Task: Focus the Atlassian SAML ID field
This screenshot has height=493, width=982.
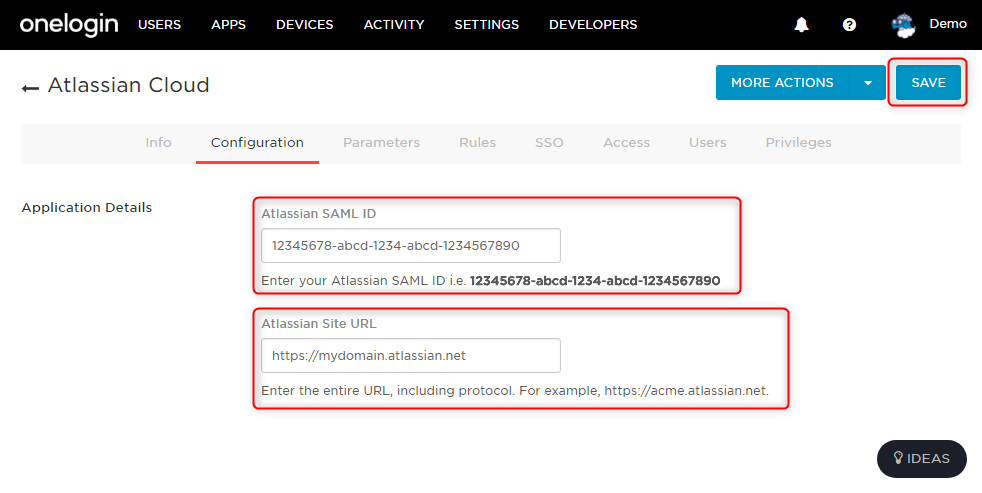Action: [x=411, y=246]
